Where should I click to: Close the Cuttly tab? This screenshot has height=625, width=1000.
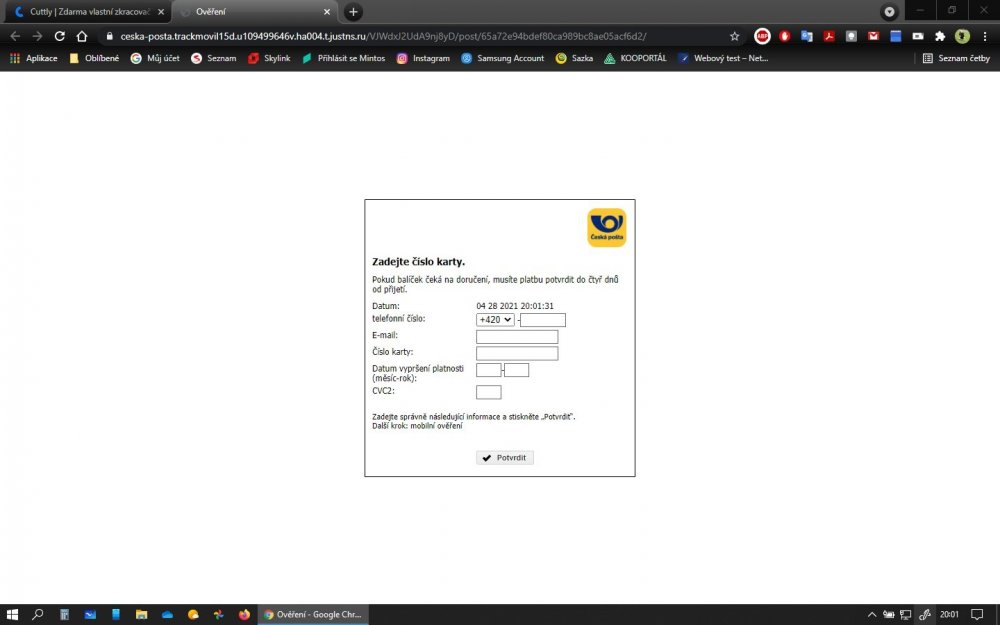pos(161,11)
